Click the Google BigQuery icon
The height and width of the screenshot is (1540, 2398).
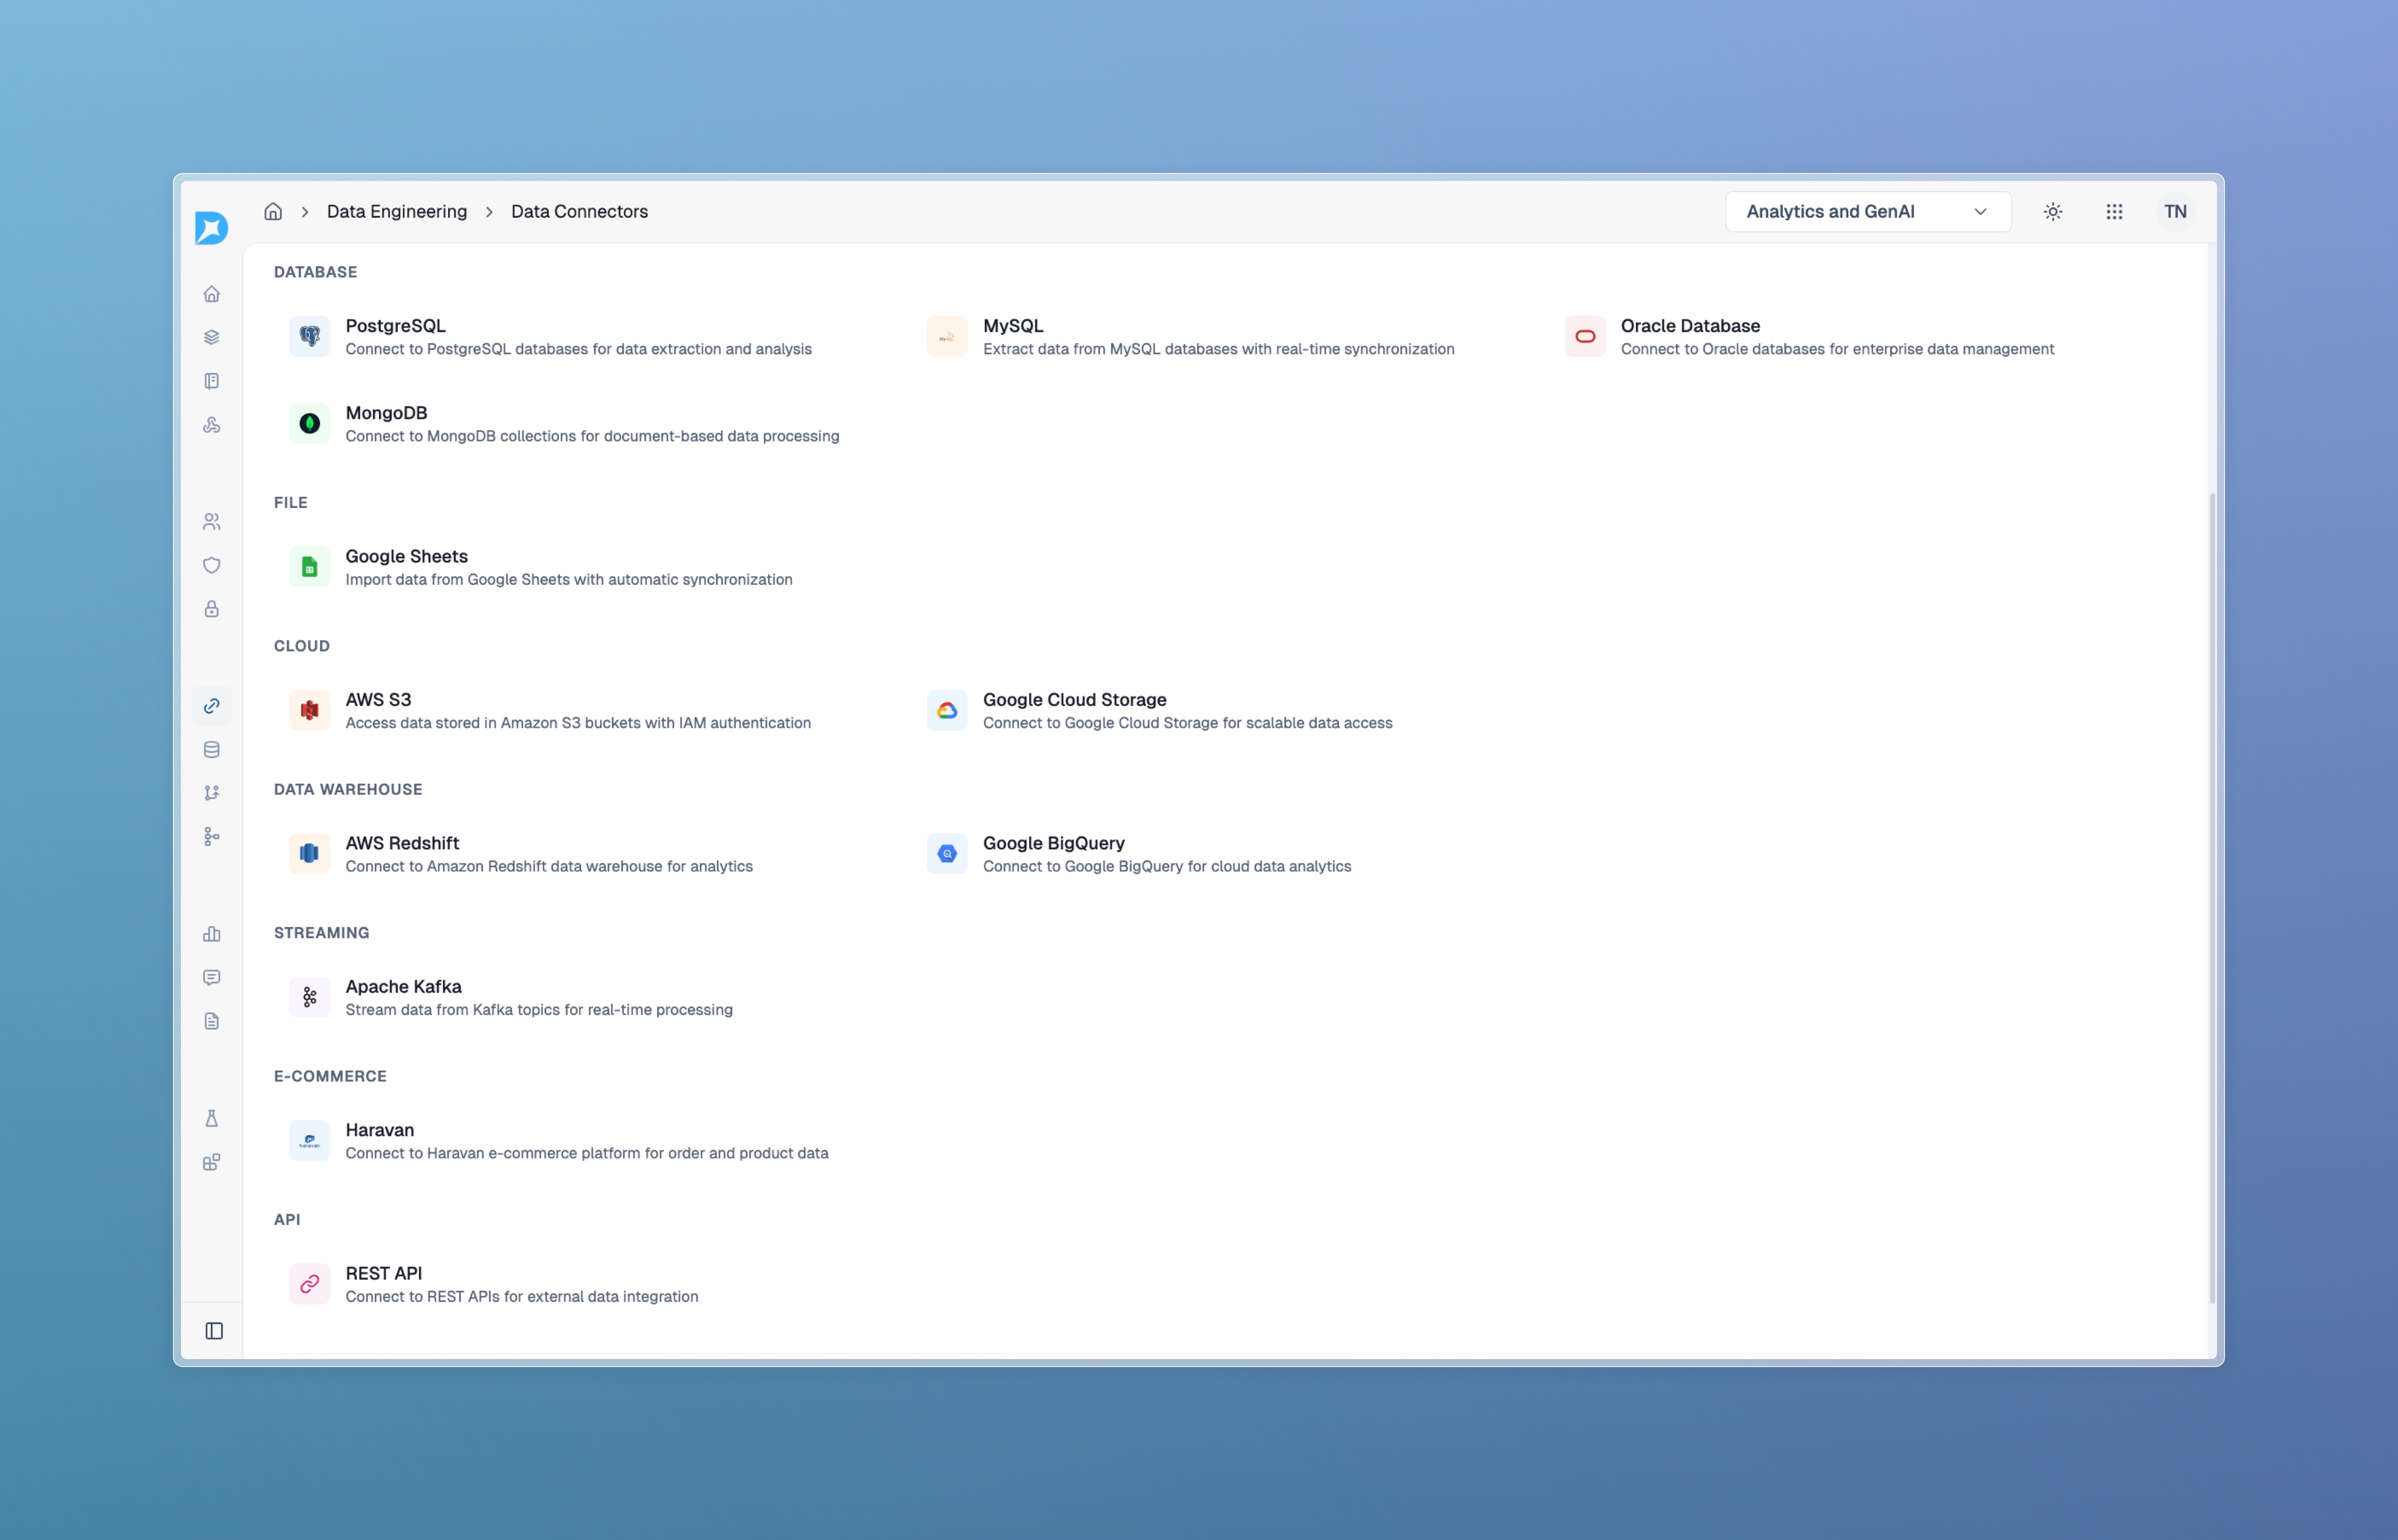click(x=947, y=854)
